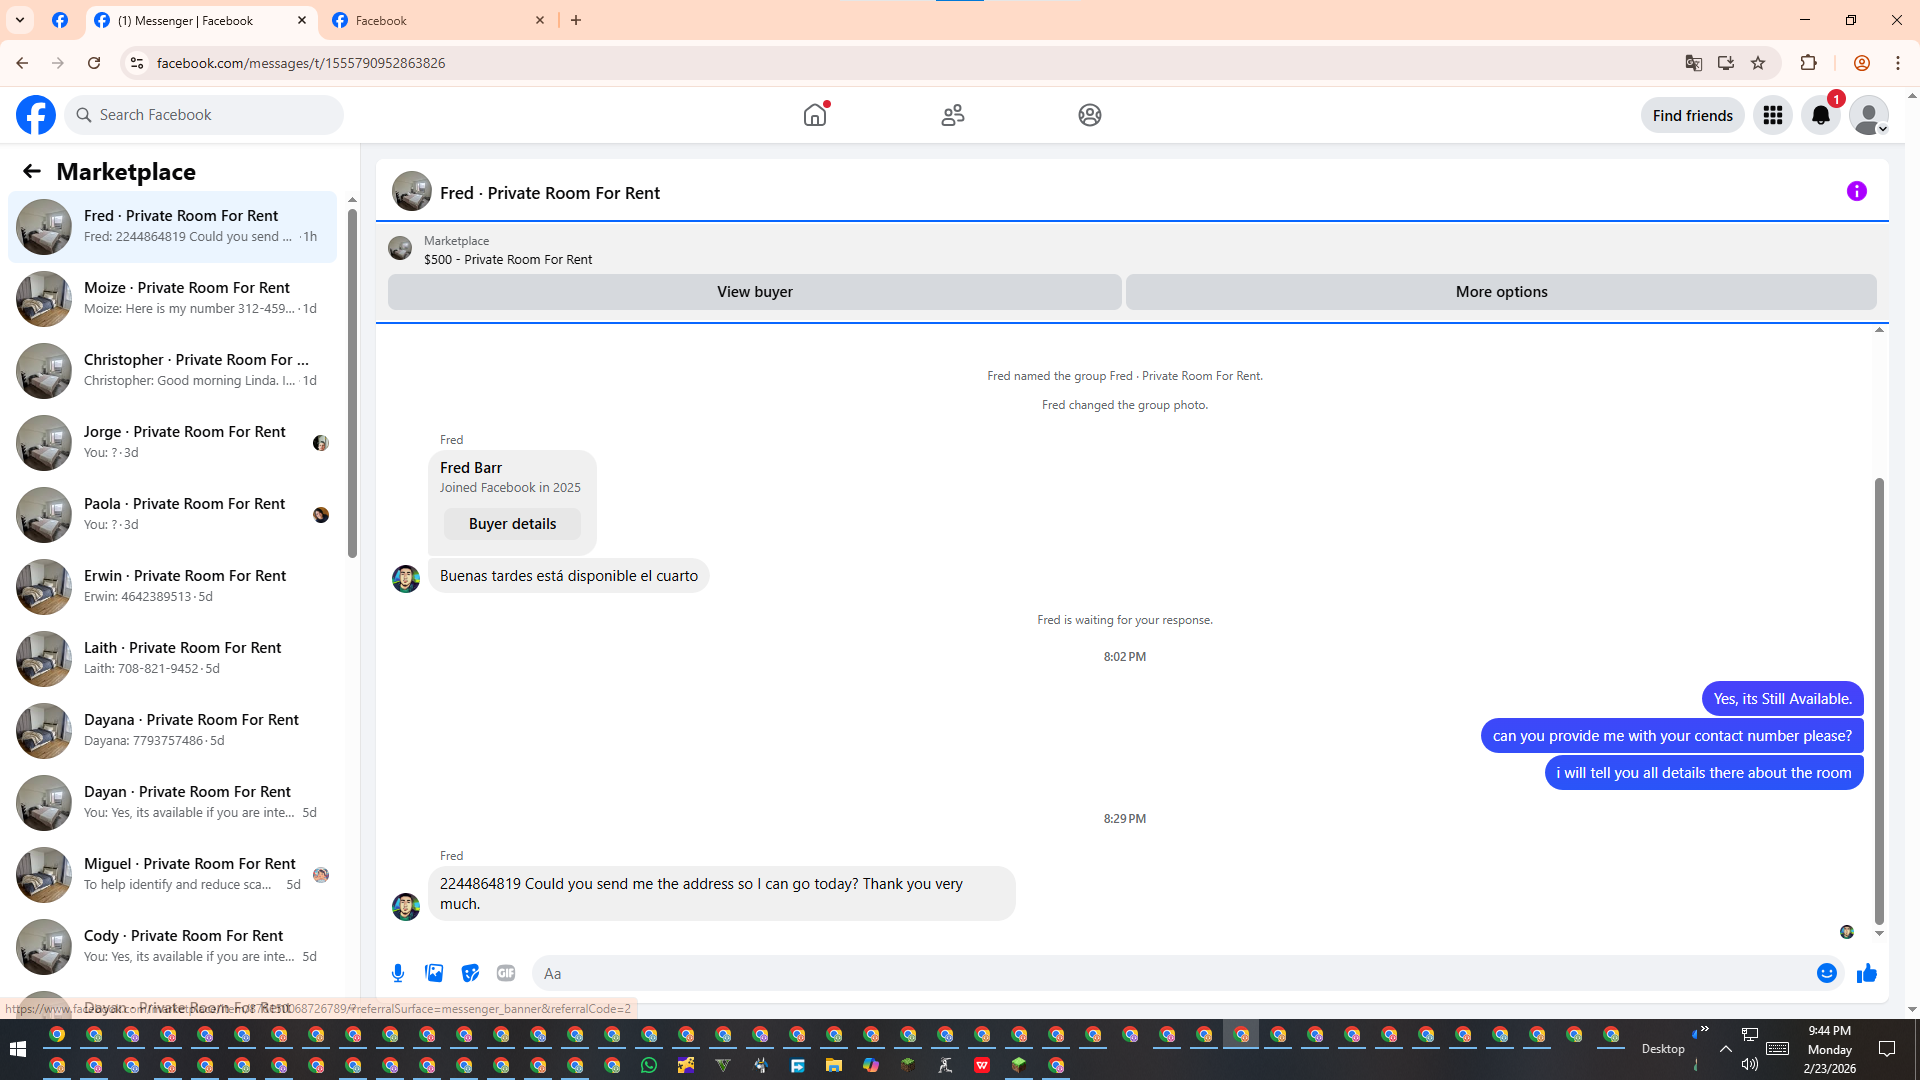Attach a file using photo icon

pos(434,973)
